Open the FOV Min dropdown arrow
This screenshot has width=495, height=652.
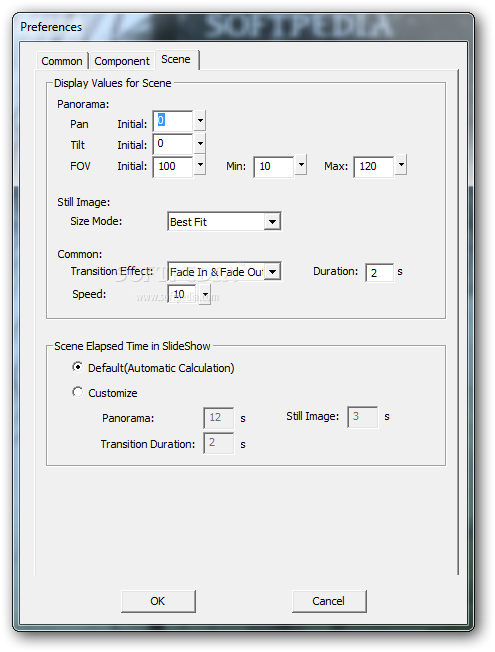(301, 165)
